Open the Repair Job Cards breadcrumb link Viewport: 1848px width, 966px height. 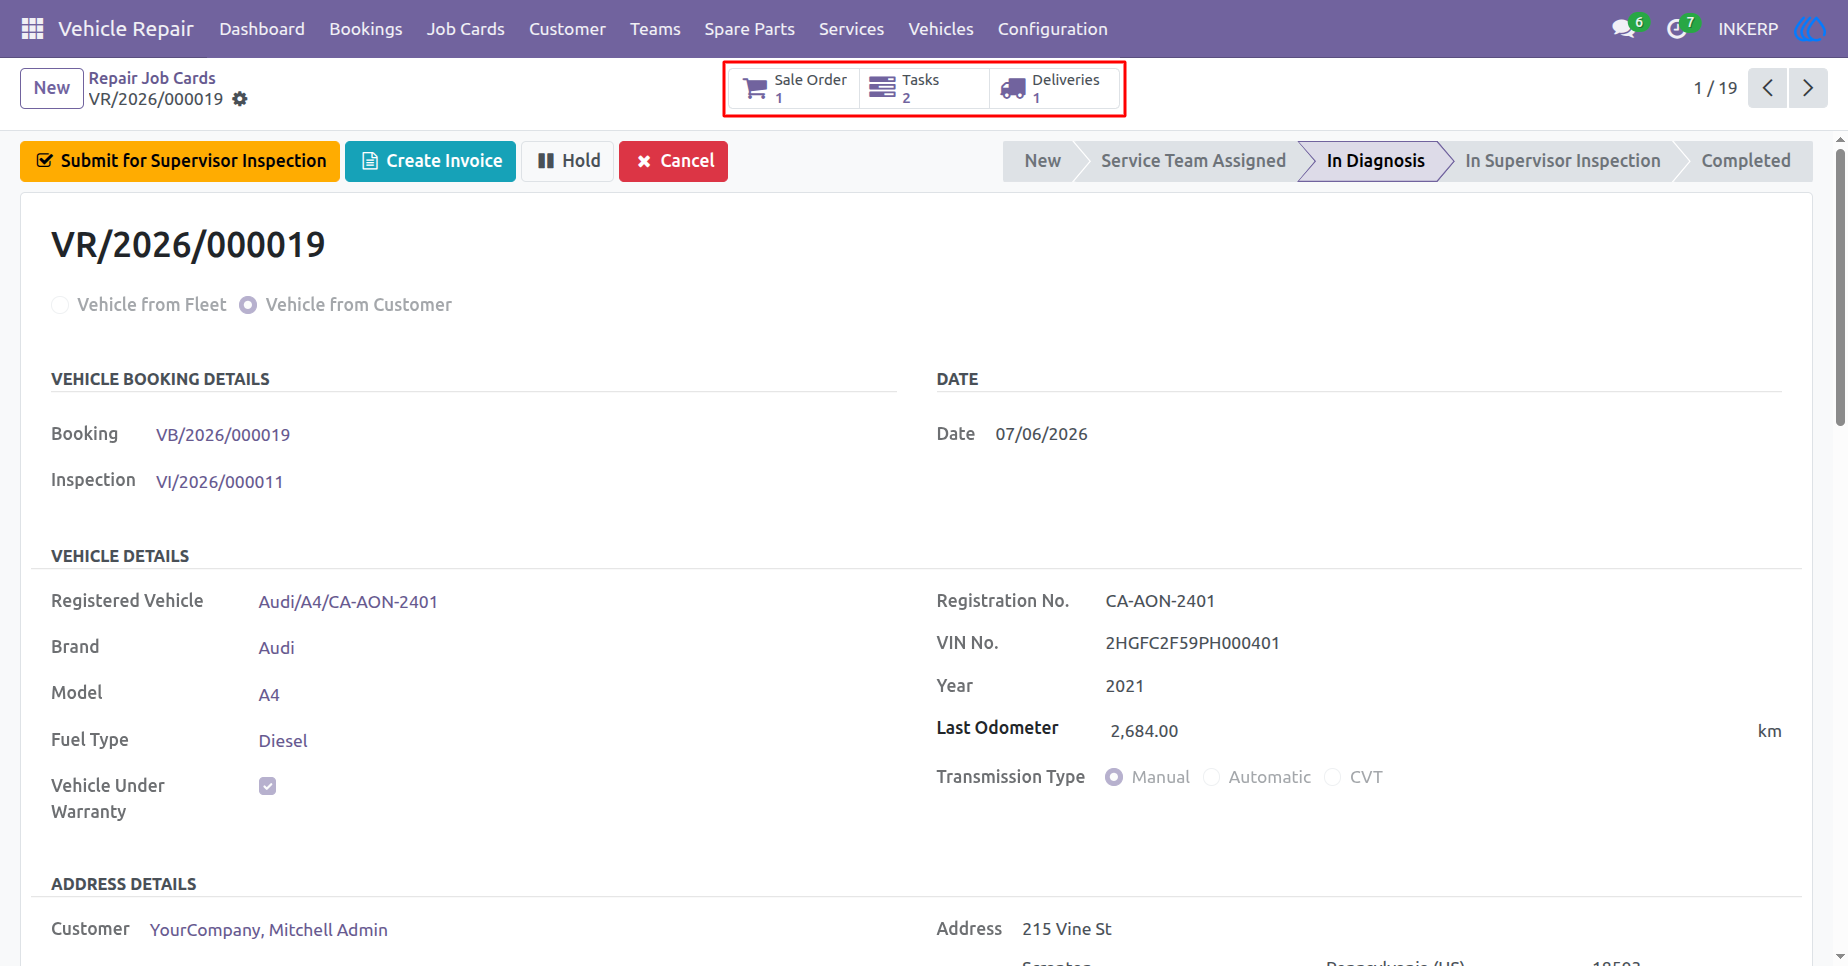coord(152,78)
